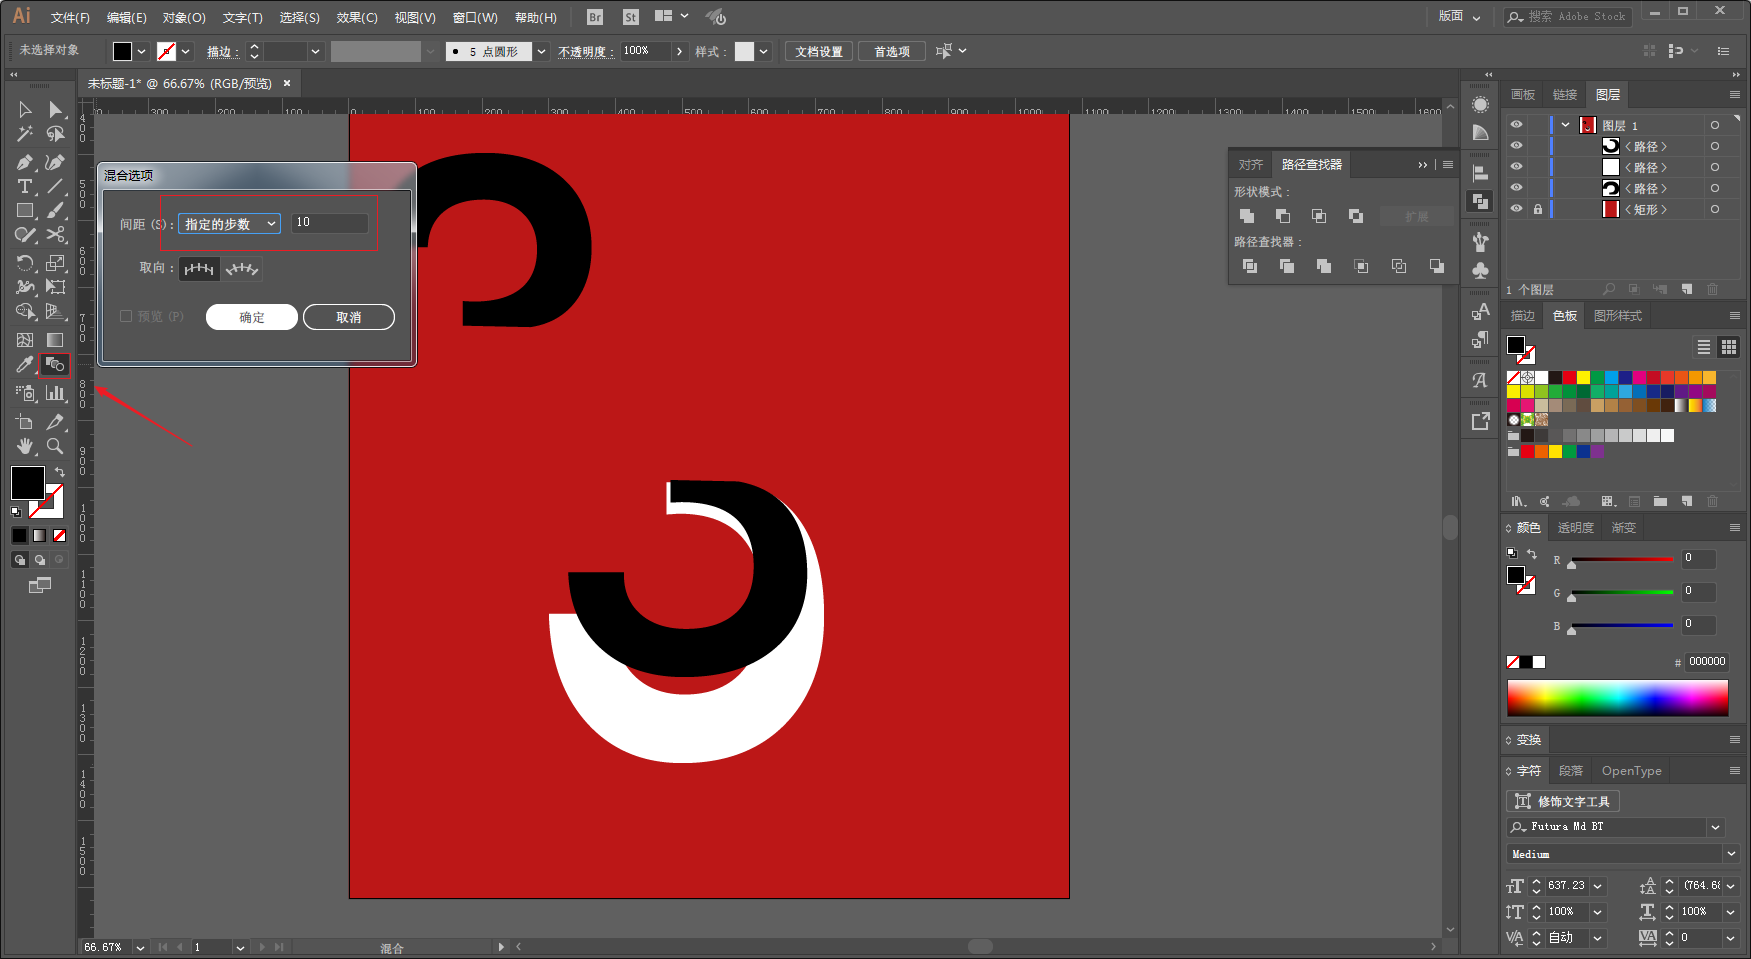Select the Zoom tool
This screenshot has width=1751, height=959.
point(55,446)
